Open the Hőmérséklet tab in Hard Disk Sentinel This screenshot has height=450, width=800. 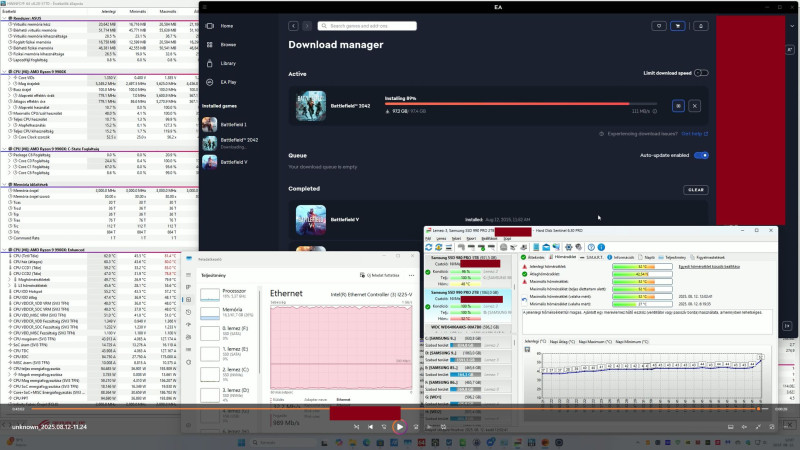(x=562, y=258)
